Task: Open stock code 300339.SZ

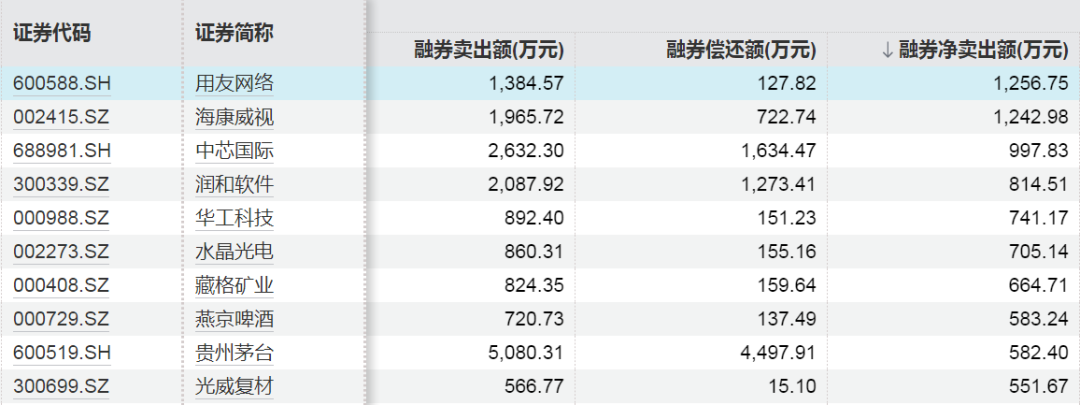Action: (x=61, y=185)
